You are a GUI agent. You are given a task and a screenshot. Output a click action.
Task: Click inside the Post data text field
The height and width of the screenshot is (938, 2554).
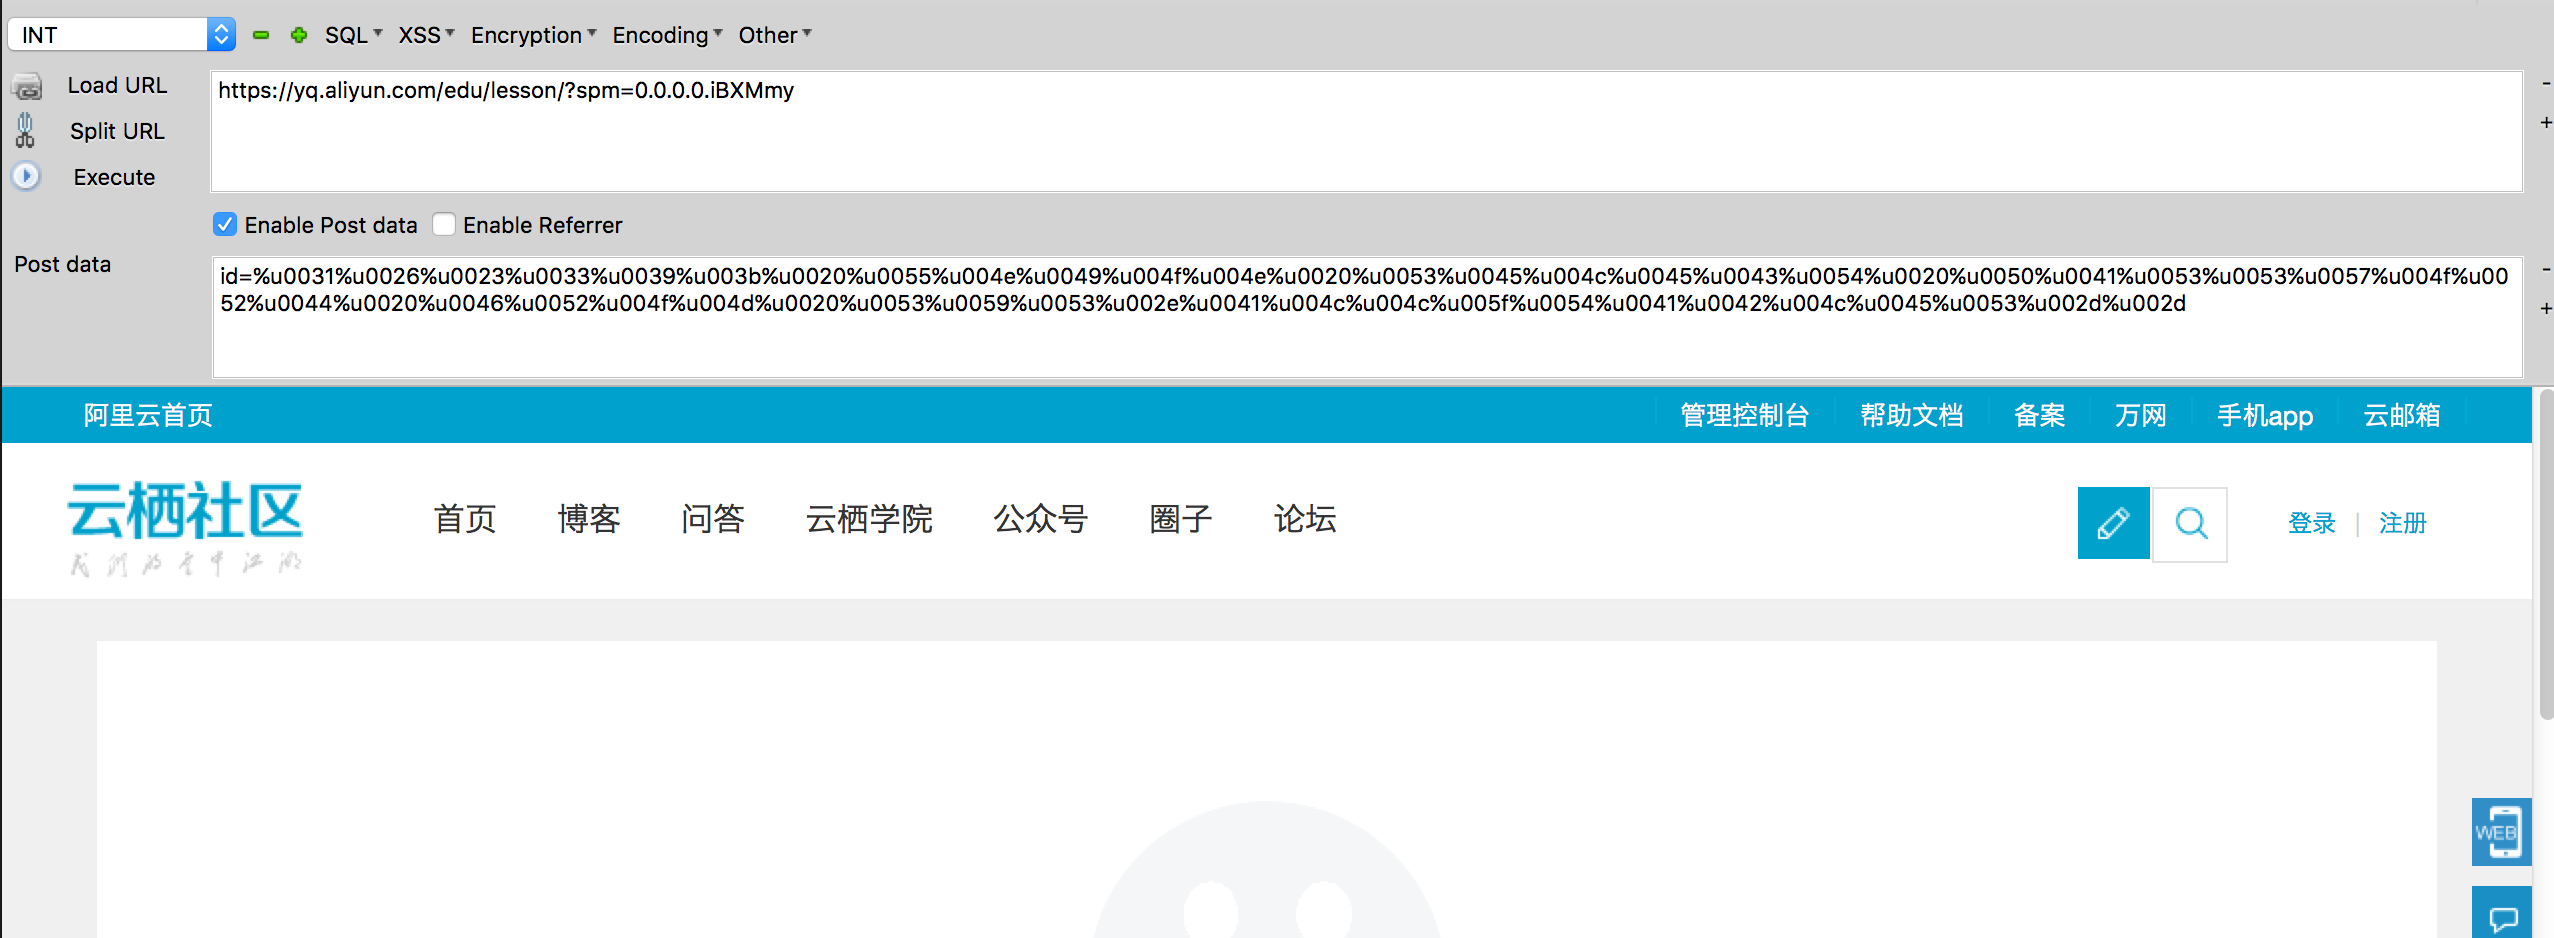click(1366, 340)
